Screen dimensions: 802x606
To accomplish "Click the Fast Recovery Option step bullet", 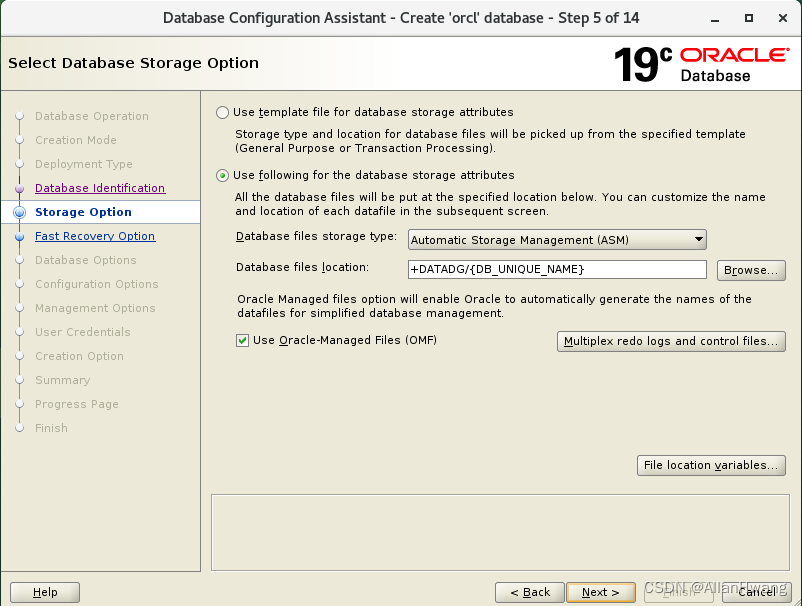I will 22,236.
